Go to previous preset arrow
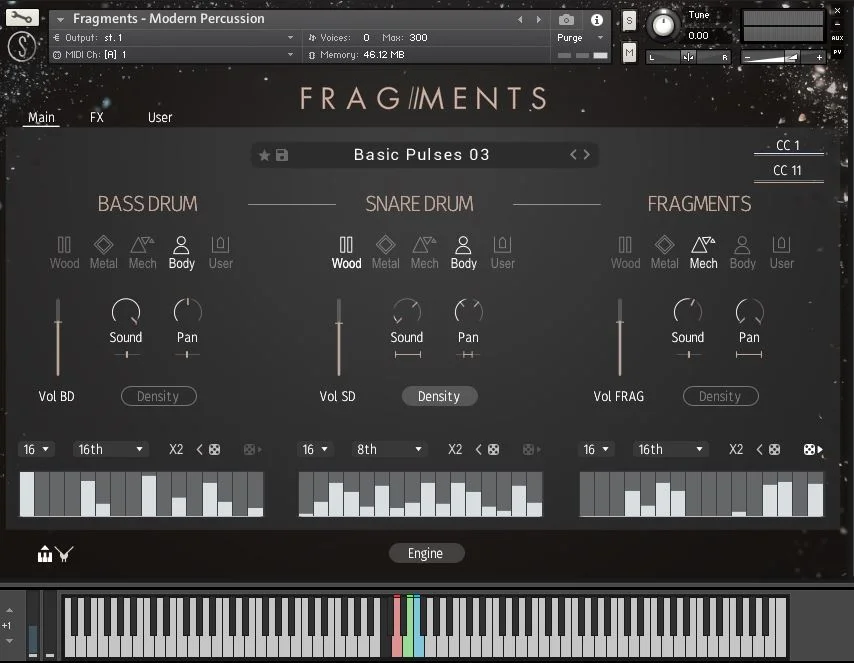 (573, 155)
